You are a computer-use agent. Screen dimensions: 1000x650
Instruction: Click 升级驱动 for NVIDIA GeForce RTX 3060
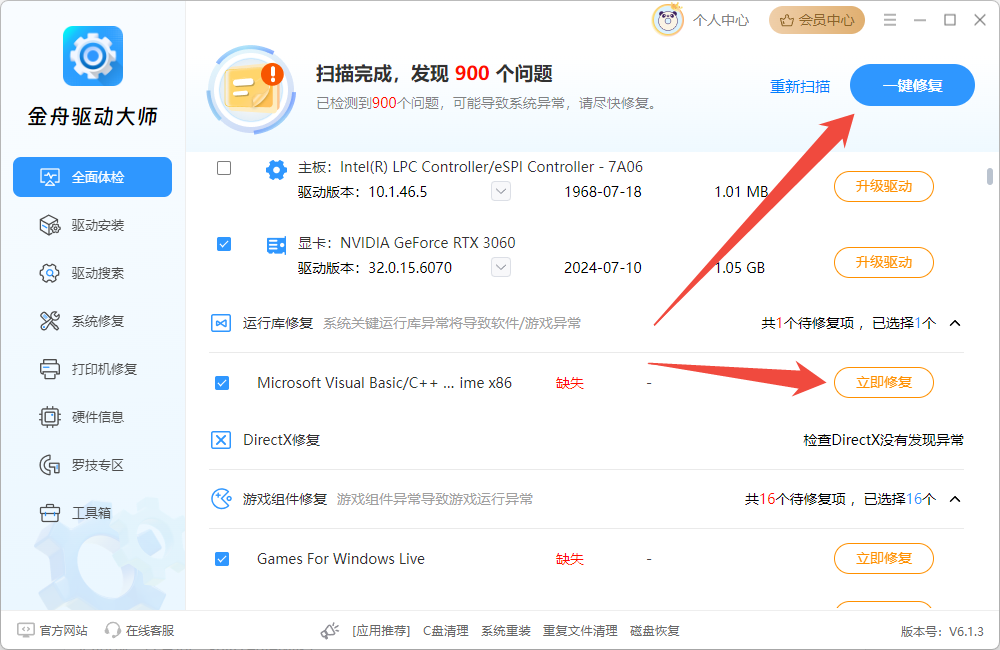pyautogui.click(x=884, y=262)
